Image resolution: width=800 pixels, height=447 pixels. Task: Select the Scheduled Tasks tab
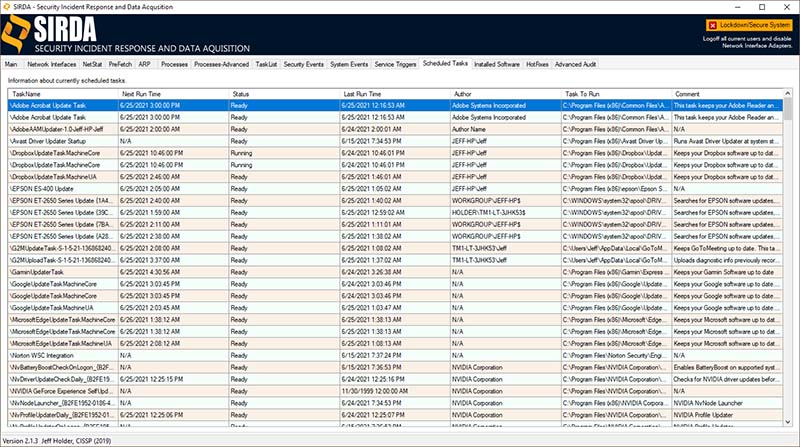(x=445, y=63)
